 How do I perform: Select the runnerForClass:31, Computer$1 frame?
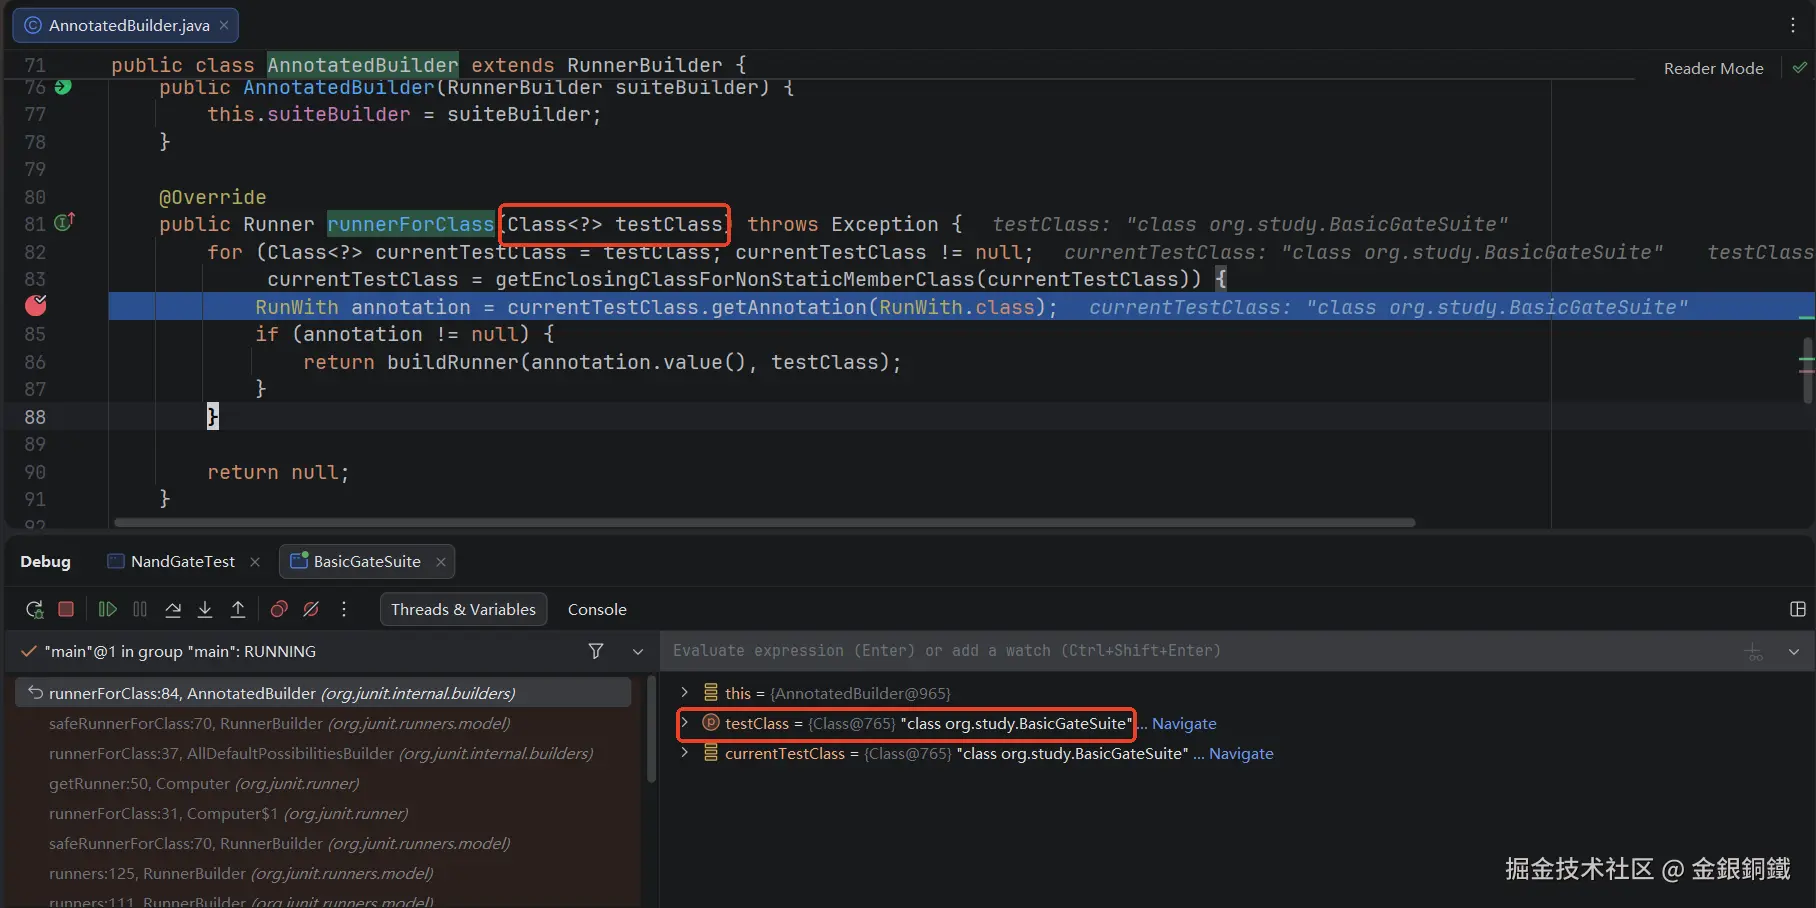[x=323, y=813]
